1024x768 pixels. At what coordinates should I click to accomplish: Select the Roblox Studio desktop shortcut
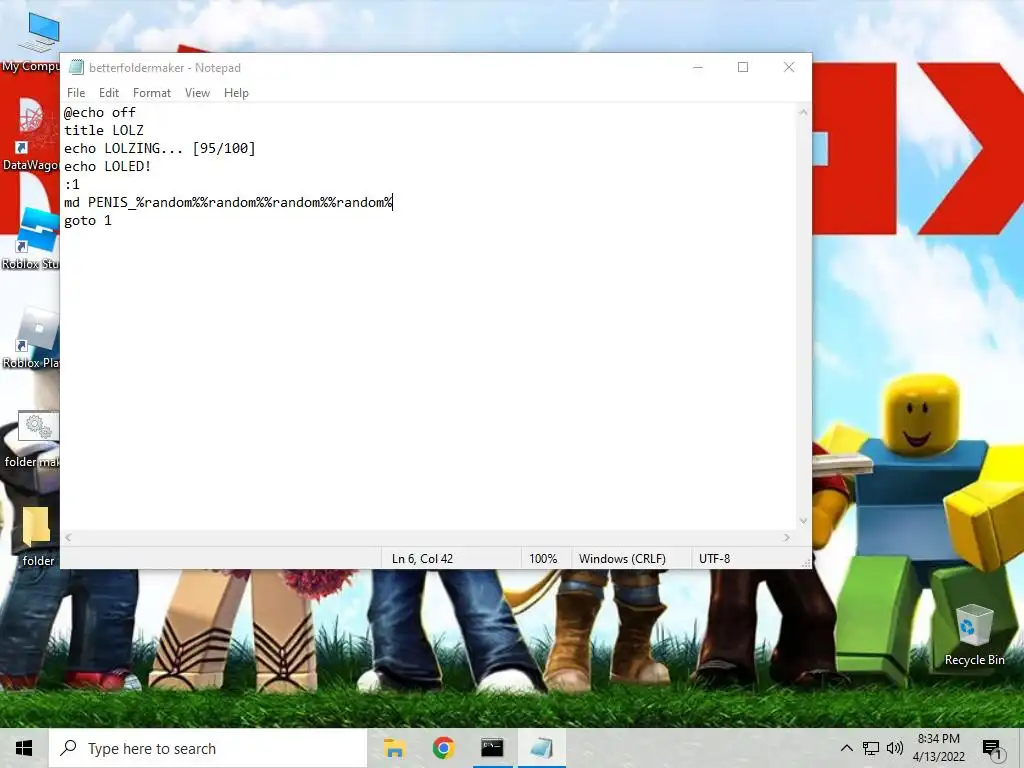tap(30, 238)
